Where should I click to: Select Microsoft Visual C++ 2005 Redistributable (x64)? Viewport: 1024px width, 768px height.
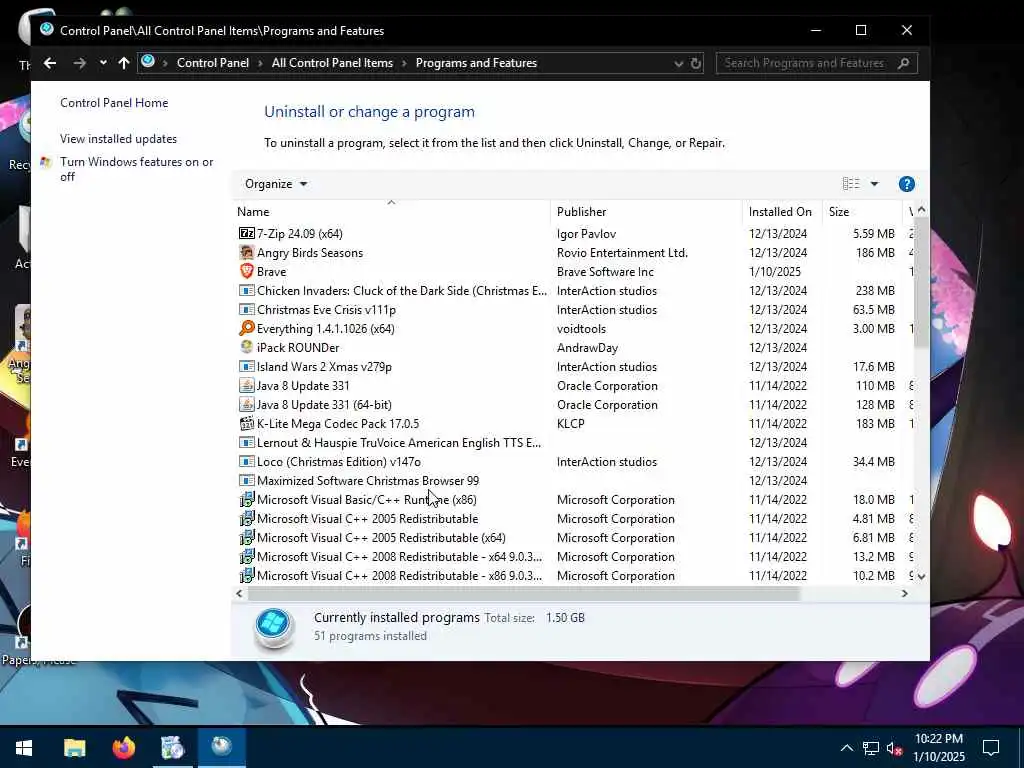click(573, 537)
